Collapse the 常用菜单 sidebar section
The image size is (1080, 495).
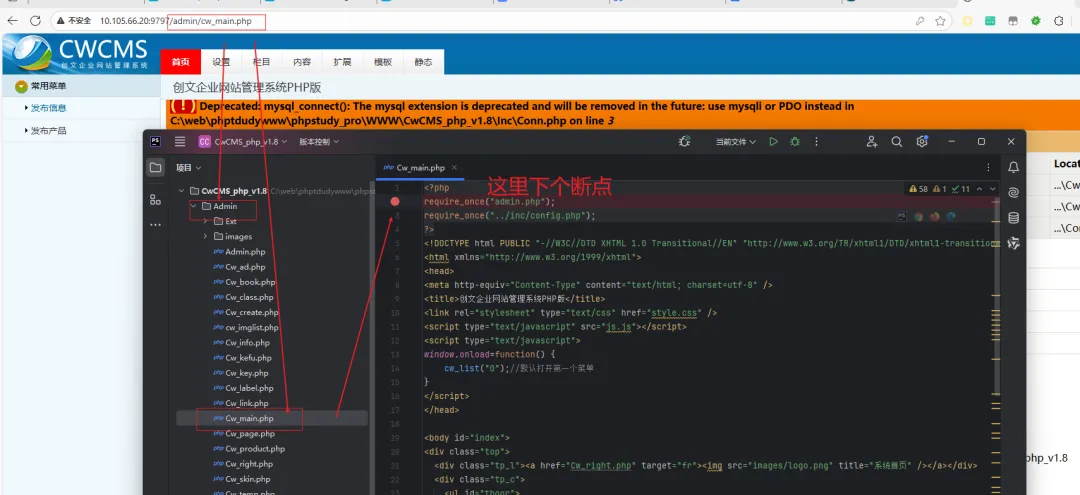(21, 87)
